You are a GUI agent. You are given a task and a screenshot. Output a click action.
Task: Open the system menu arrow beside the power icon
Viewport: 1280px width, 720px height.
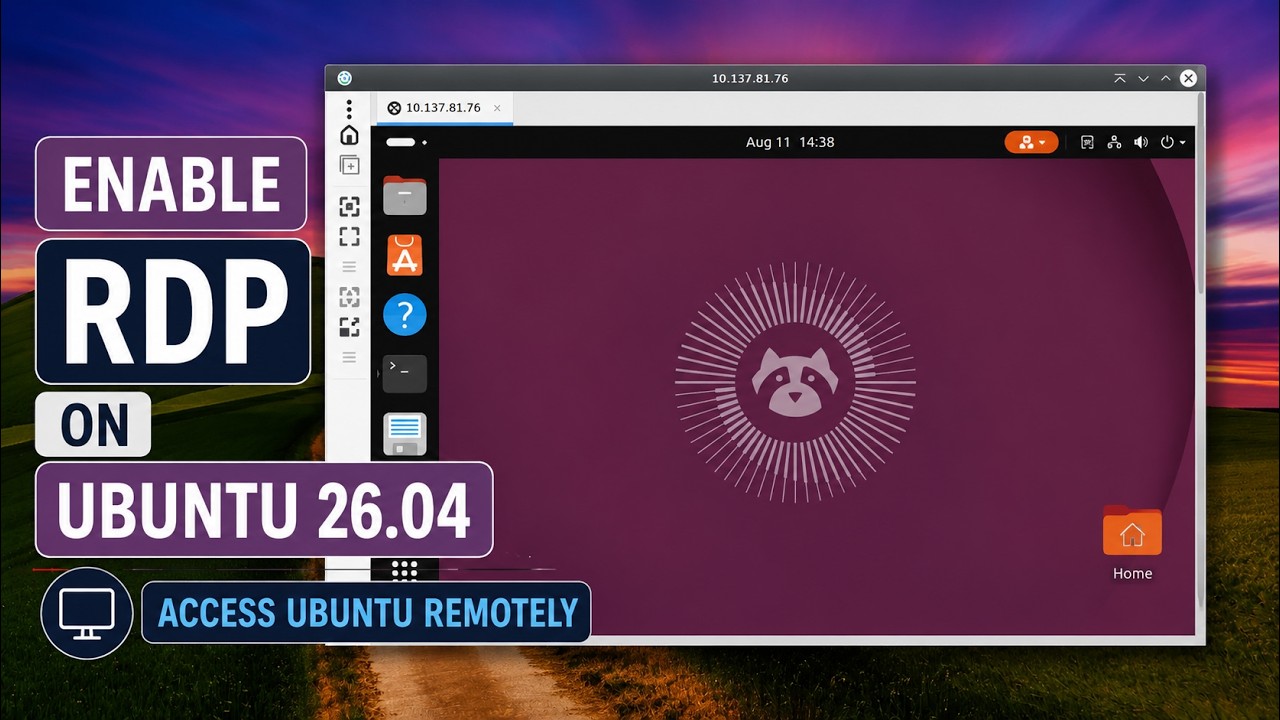pos(1182,142)
